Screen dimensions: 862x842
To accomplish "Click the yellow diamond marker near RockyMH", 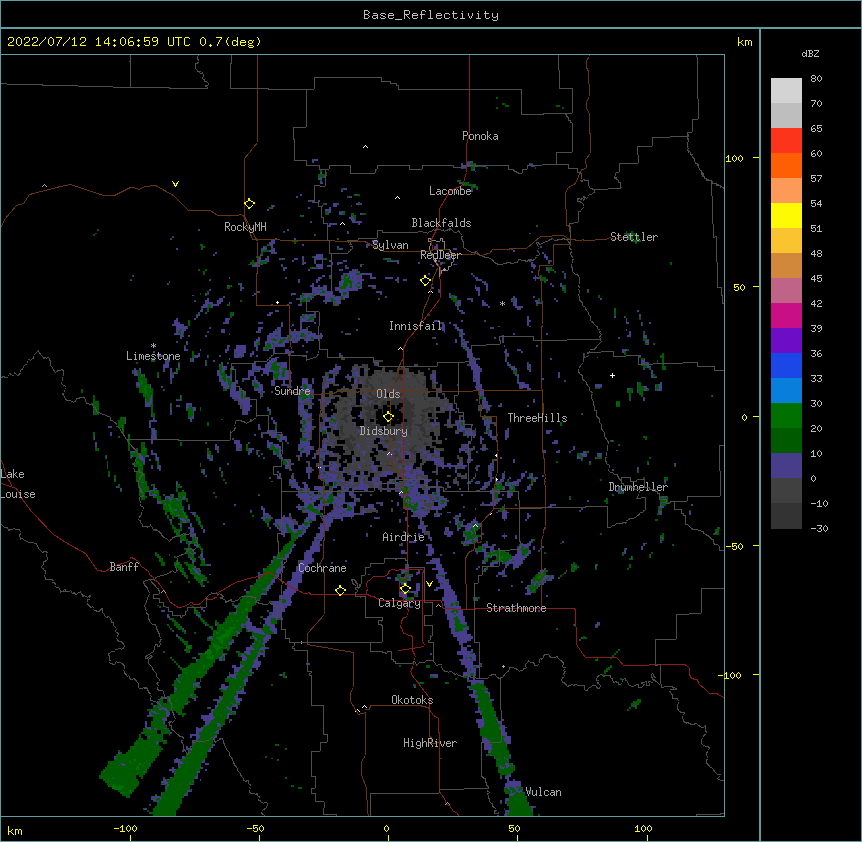I will (249, 204).
